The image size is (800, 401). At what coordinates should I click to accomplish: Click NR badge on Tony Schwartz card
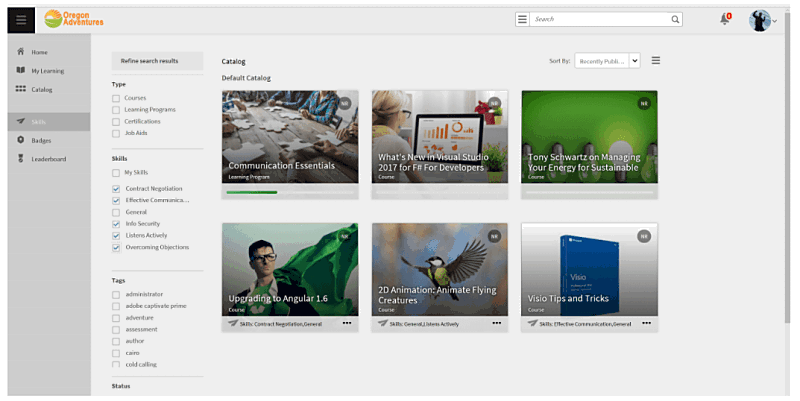pos(644,104)
